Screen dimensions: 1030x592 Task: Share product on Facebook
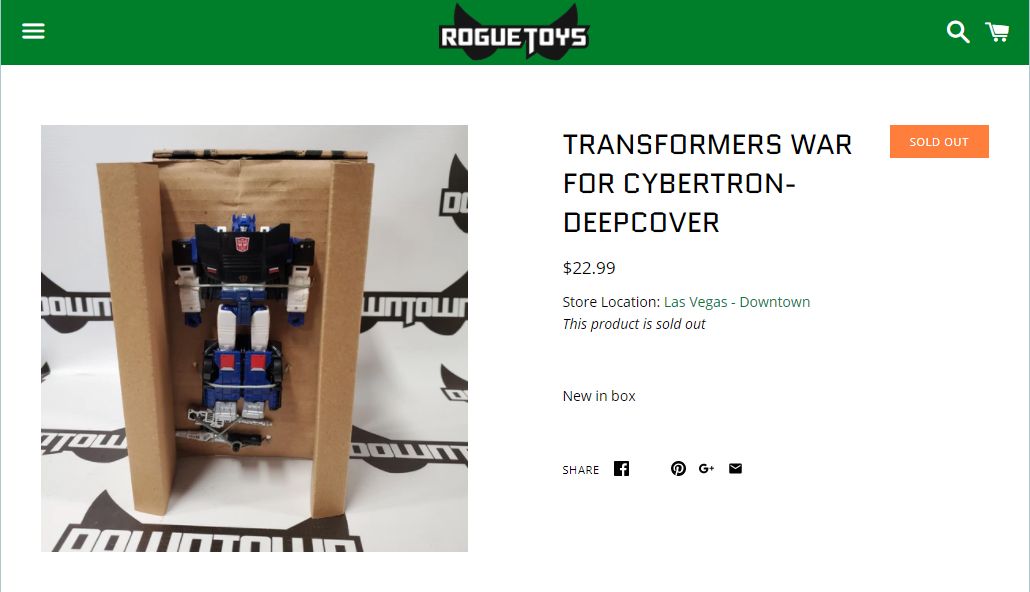621,468
